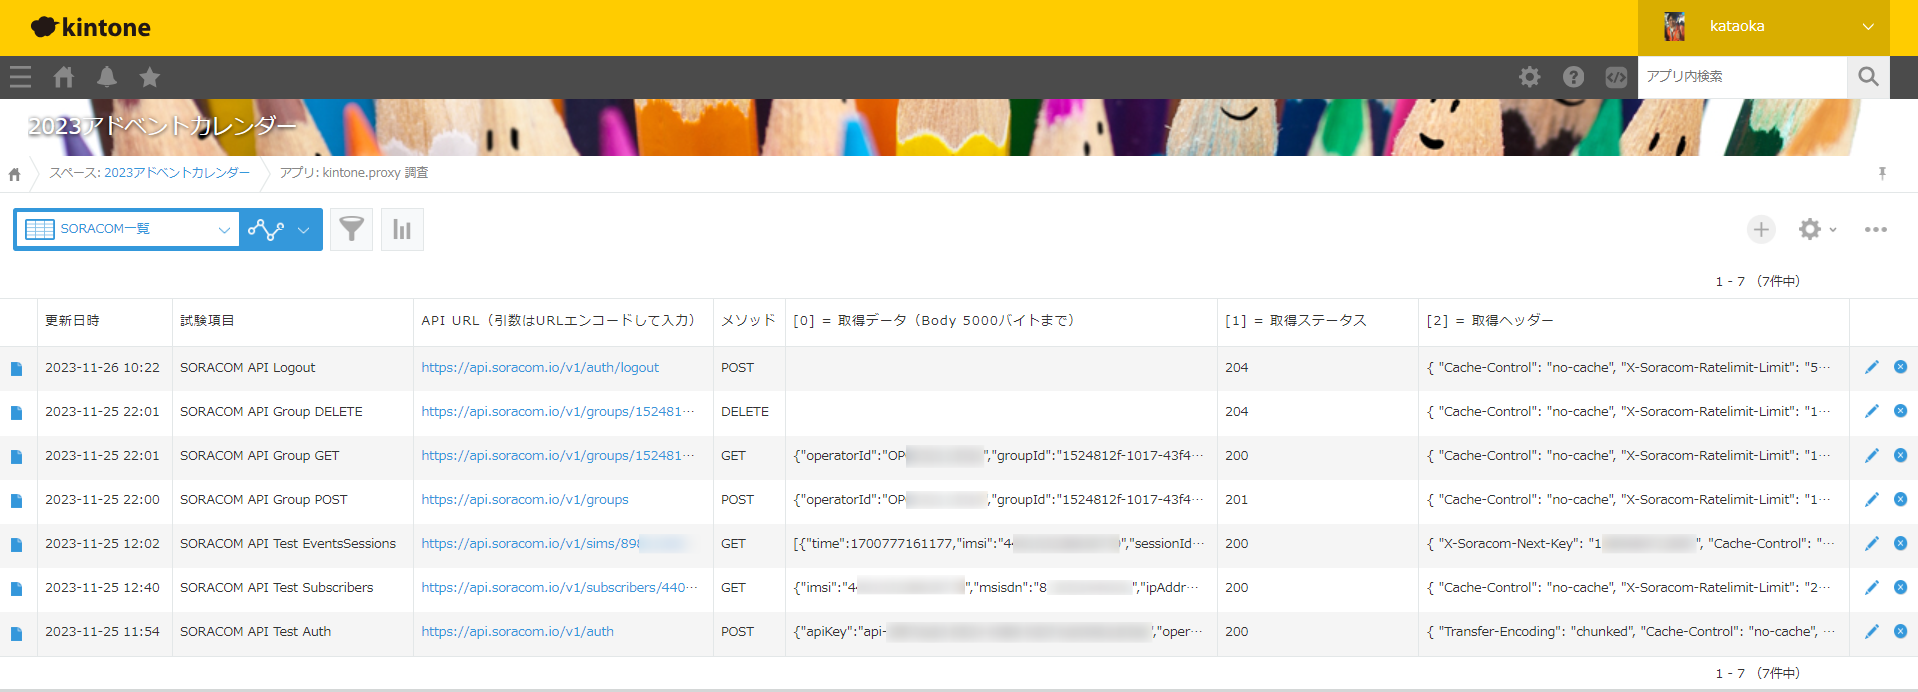Delete the Test EventsSessions record

pyautogui.click(x=1900, y=543)
